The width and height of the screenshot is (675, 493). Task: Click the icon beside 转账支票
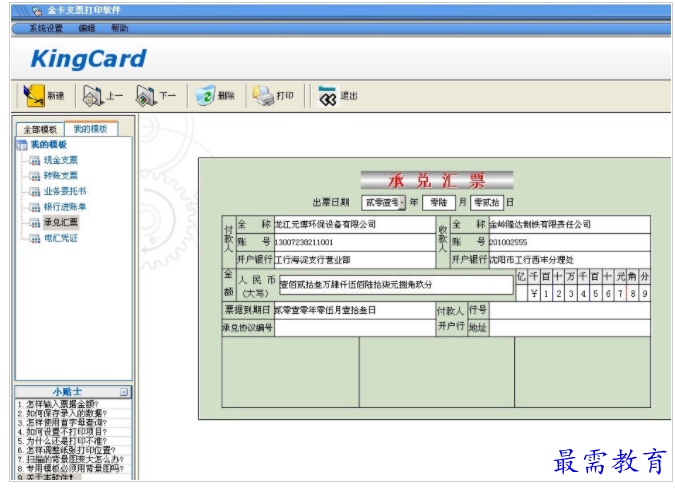[x=34, y=176]
